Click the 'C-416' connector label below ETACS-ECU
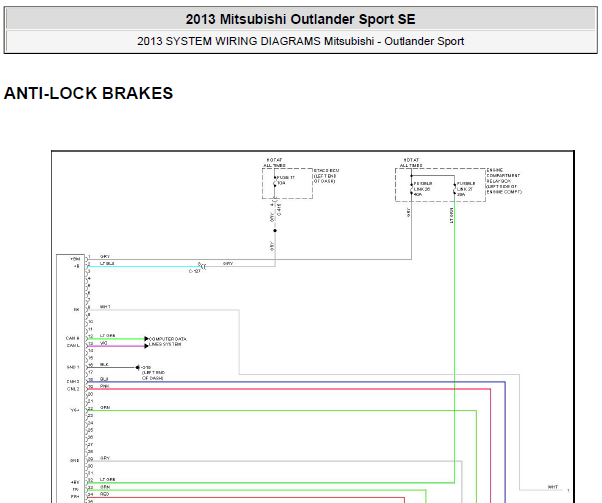 279,210
